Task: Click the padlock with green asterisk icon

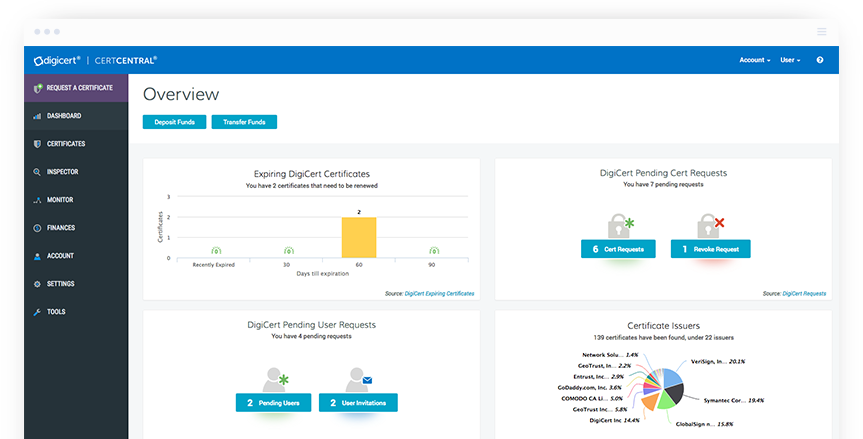Action: 620,226
